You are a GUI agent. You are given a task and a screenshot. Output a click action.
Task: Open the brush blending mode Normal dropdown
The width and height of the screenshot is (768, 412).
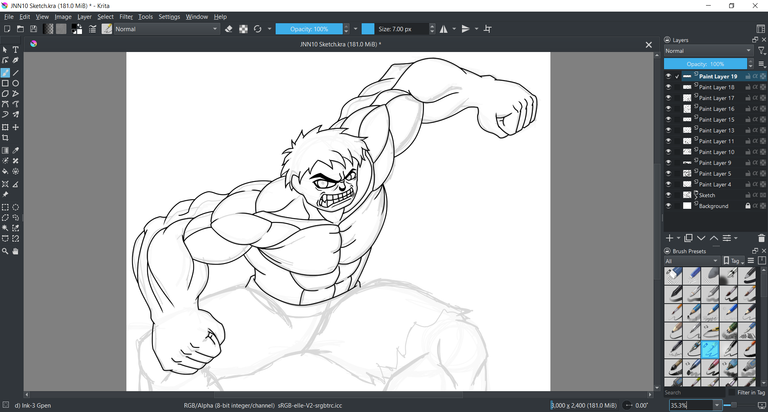(167, 29)
